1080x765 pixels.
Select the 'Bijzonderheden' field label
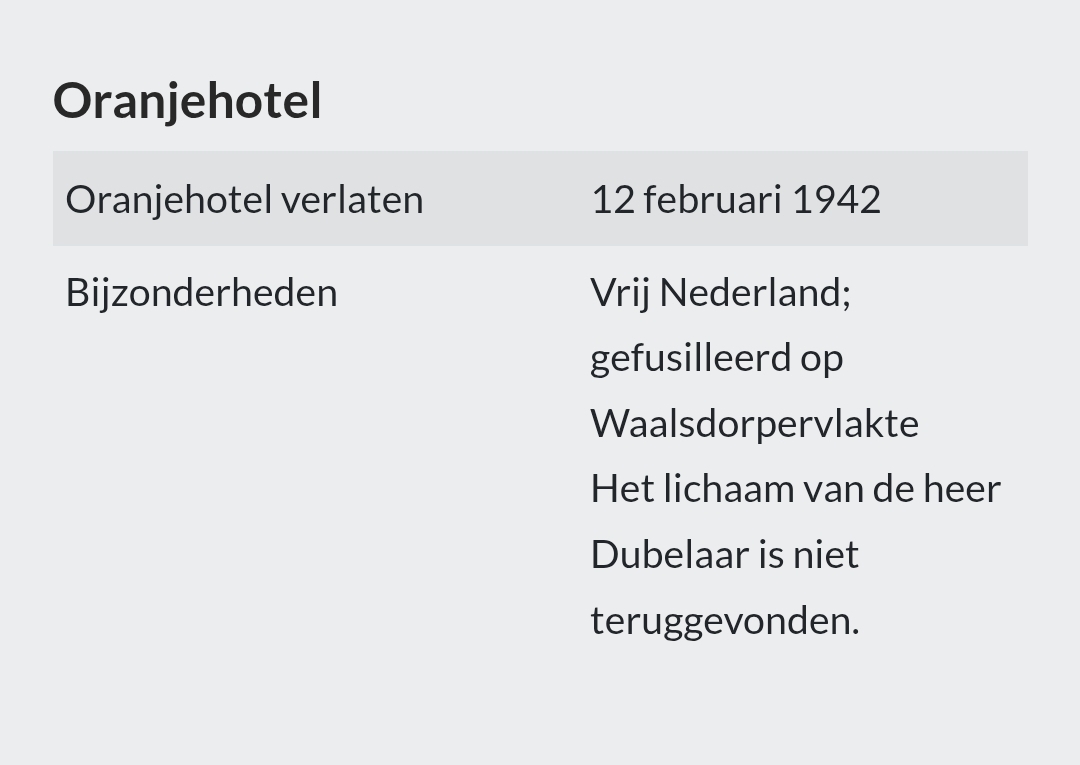[201, 293]
